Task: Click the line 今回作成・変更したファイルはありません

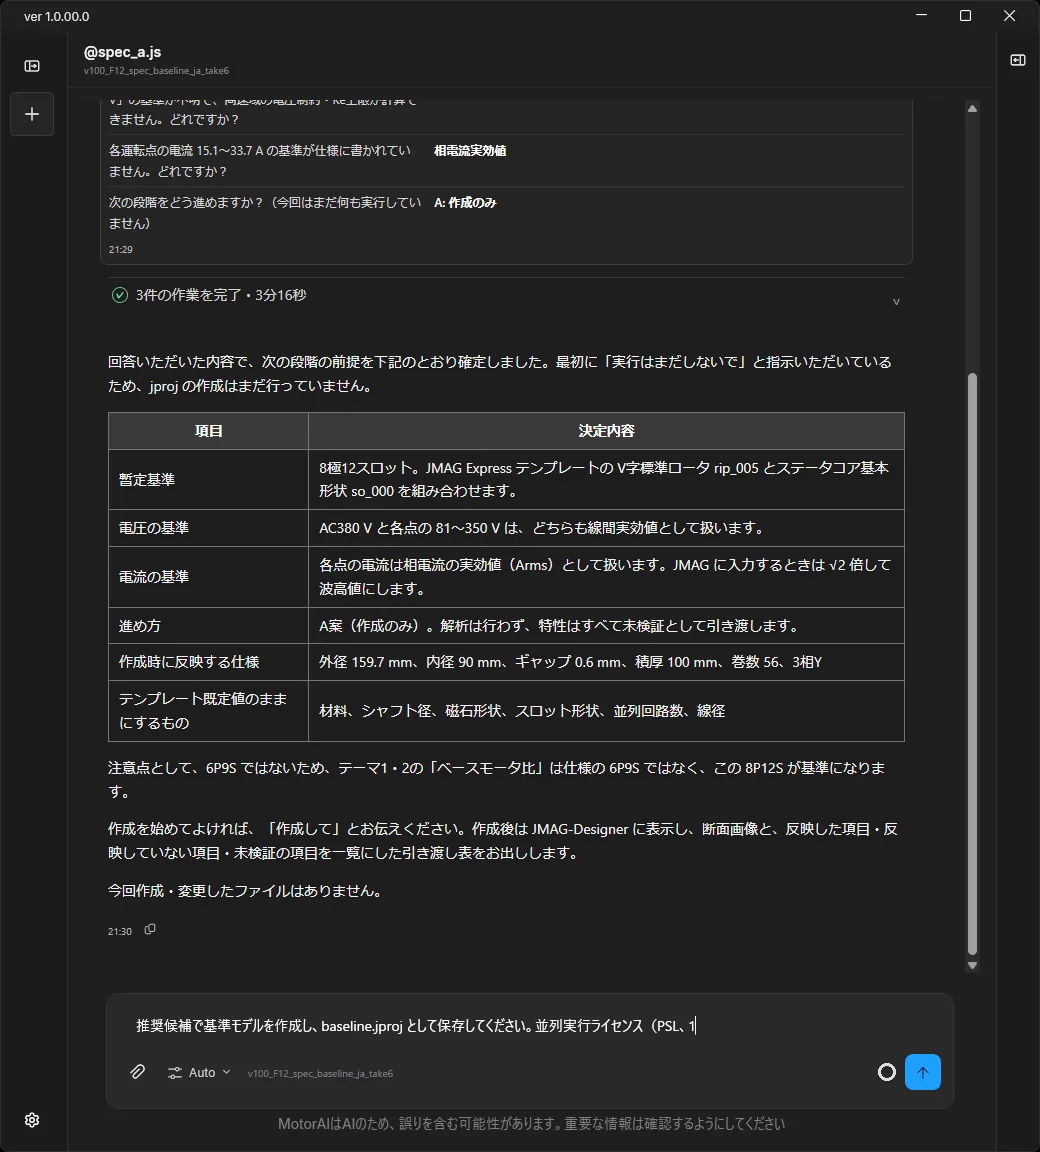Action: coord(246,891)
